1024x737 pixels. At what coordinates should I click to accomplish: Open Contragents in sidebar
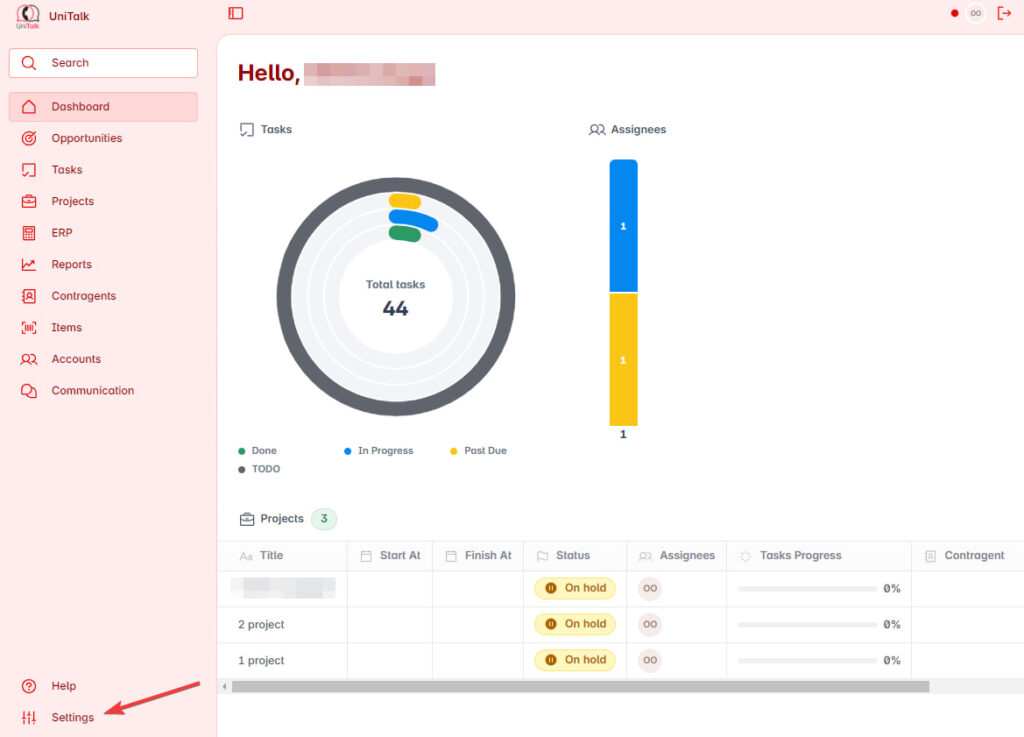tap(83, 296)
